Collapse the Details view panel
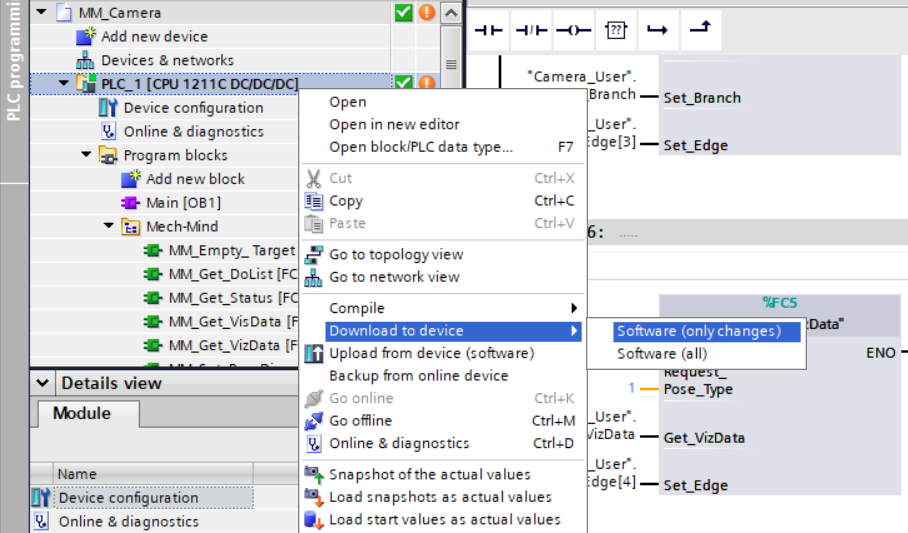Image resolution: width=908 pixels, height=533 pixels. [x=43, y=383]
